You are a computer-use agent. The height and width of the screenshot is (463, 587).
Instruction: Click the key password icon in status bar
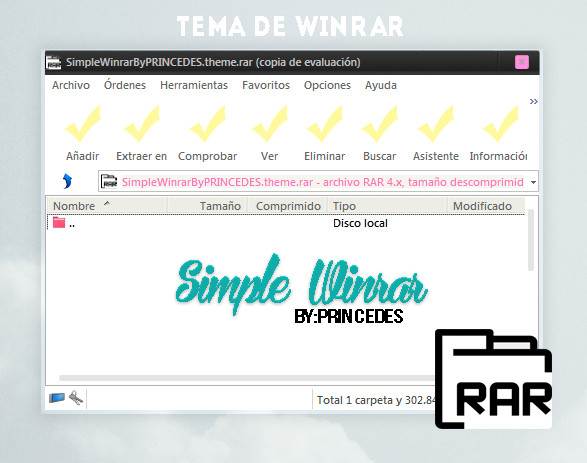click(76, 398)
